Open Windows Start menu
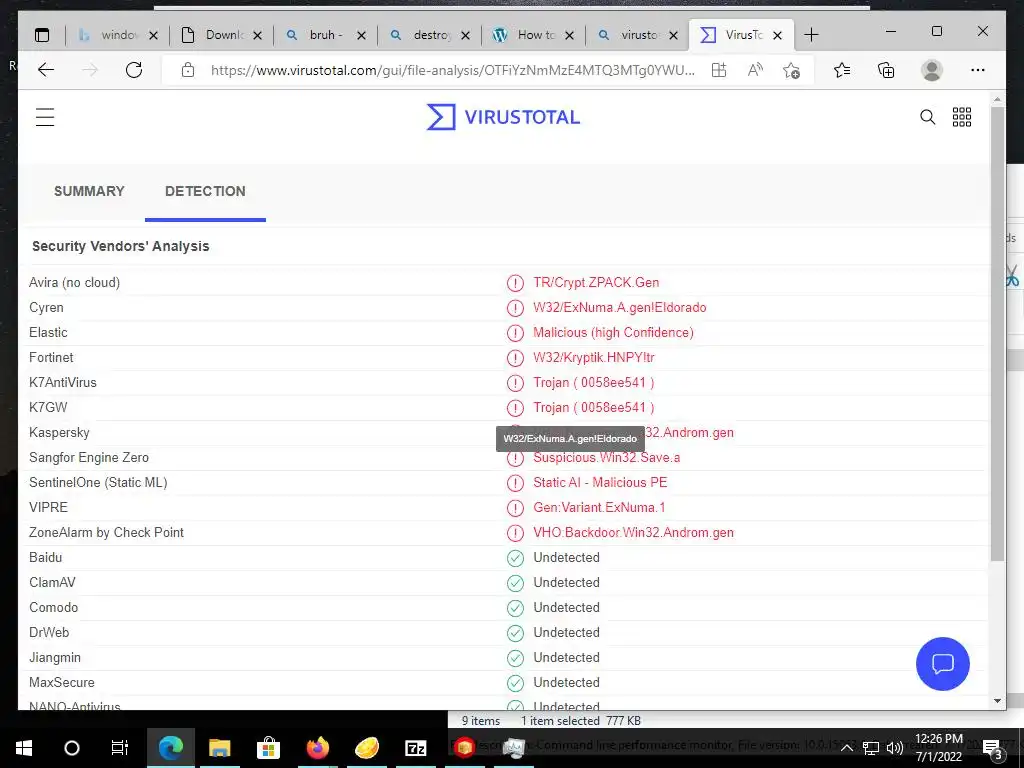 [24, 748]
